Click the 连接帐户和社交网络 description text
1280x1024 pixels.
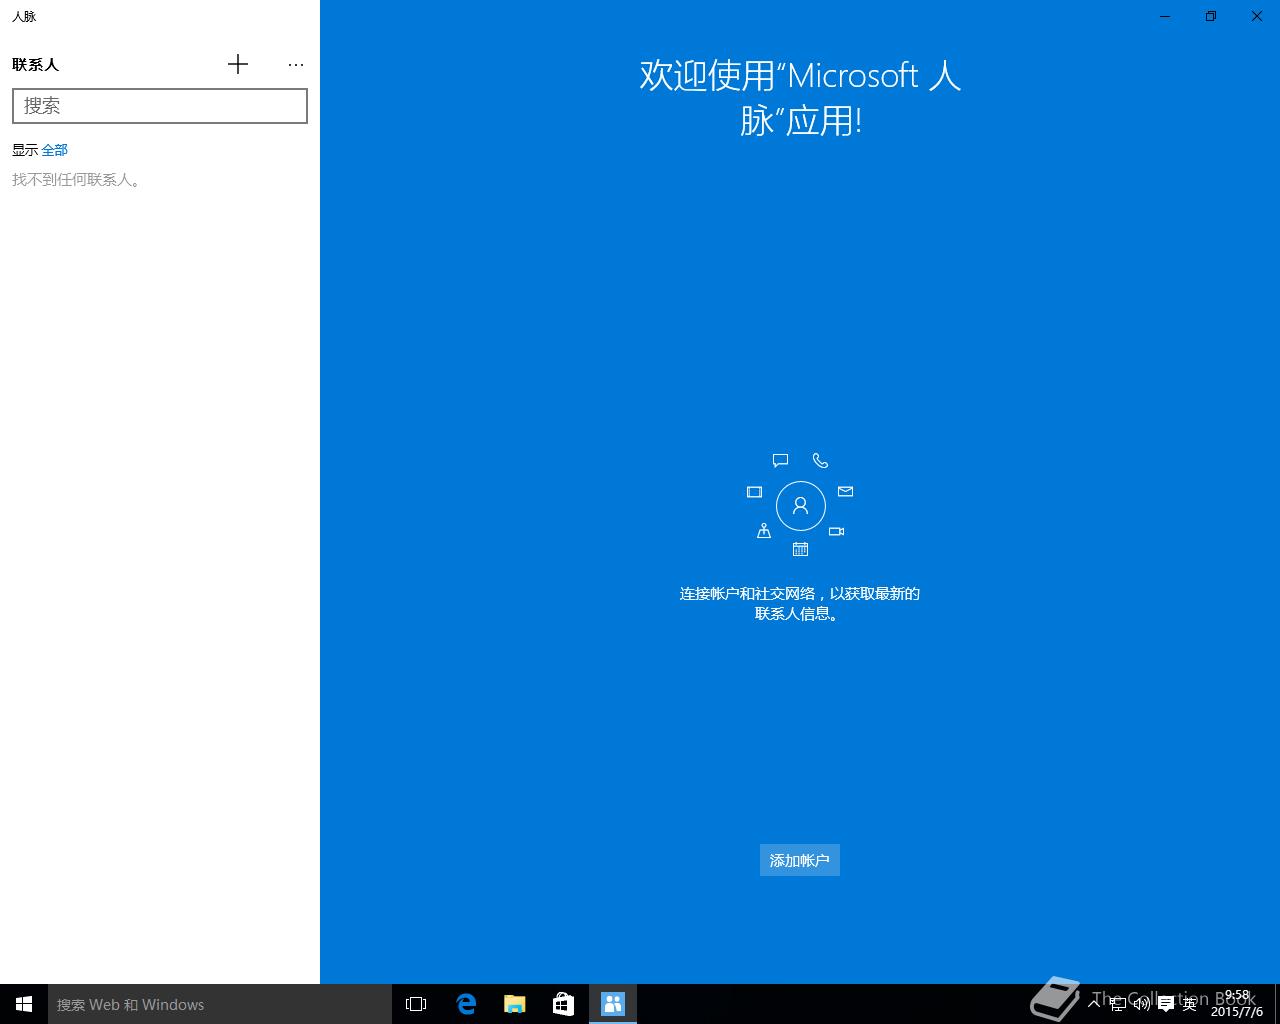point(800,603)
